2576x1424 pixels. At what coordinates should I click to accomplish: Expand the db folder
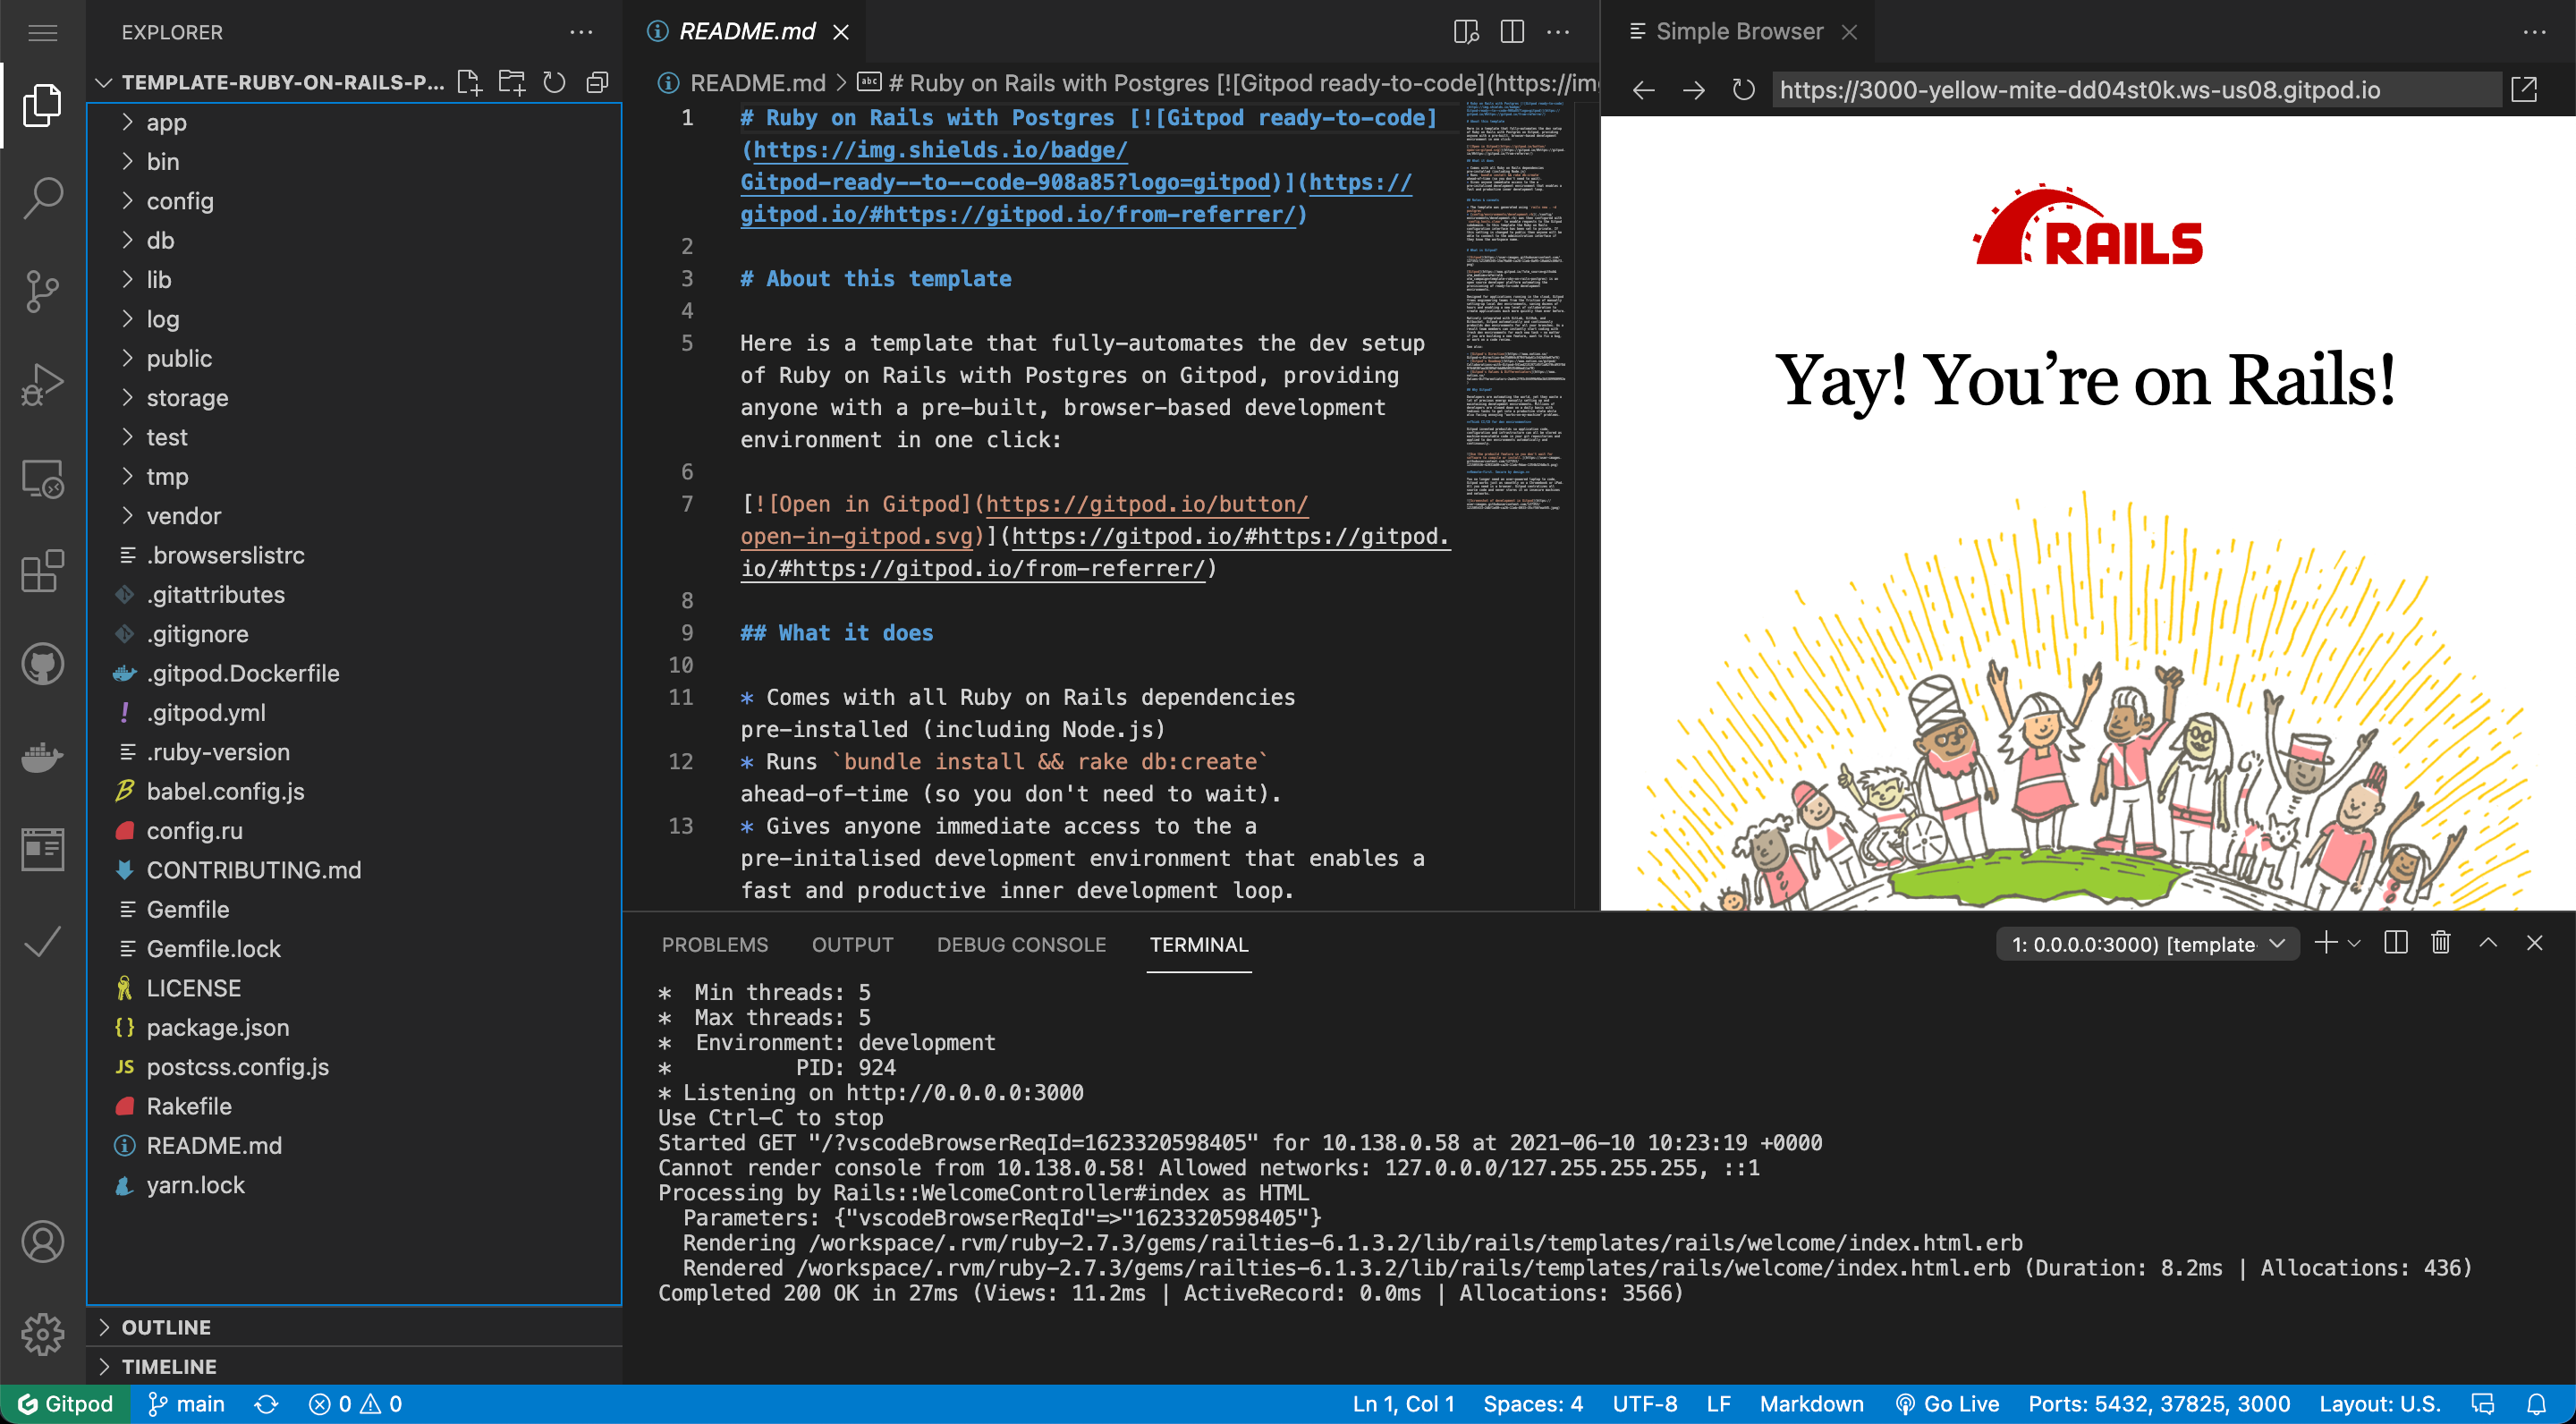[354, 240]
